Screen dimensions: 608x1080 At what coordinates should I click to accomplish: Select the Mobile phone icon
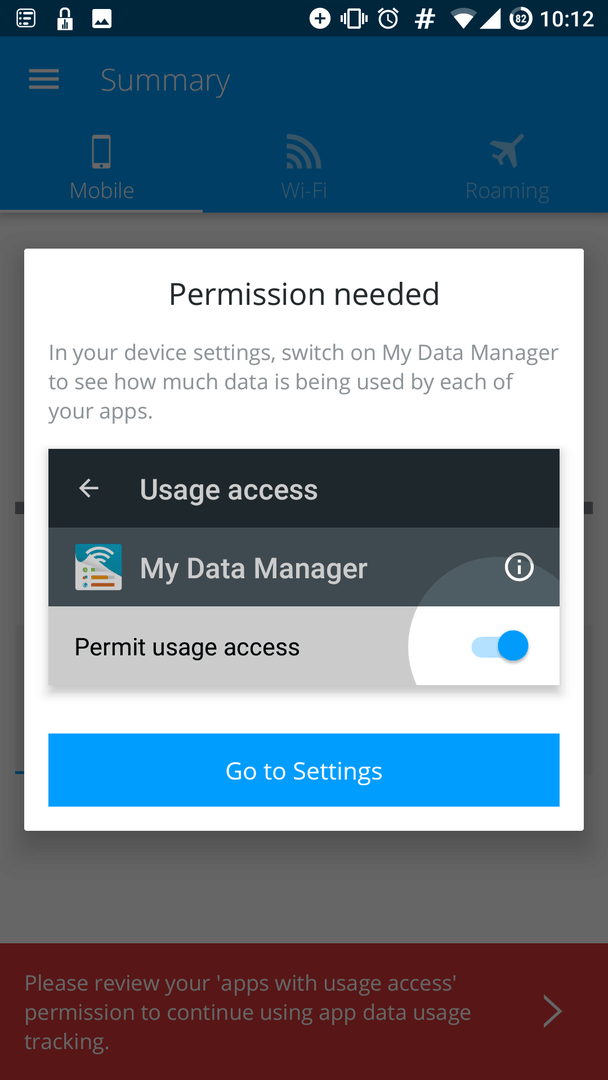(101, 152)
